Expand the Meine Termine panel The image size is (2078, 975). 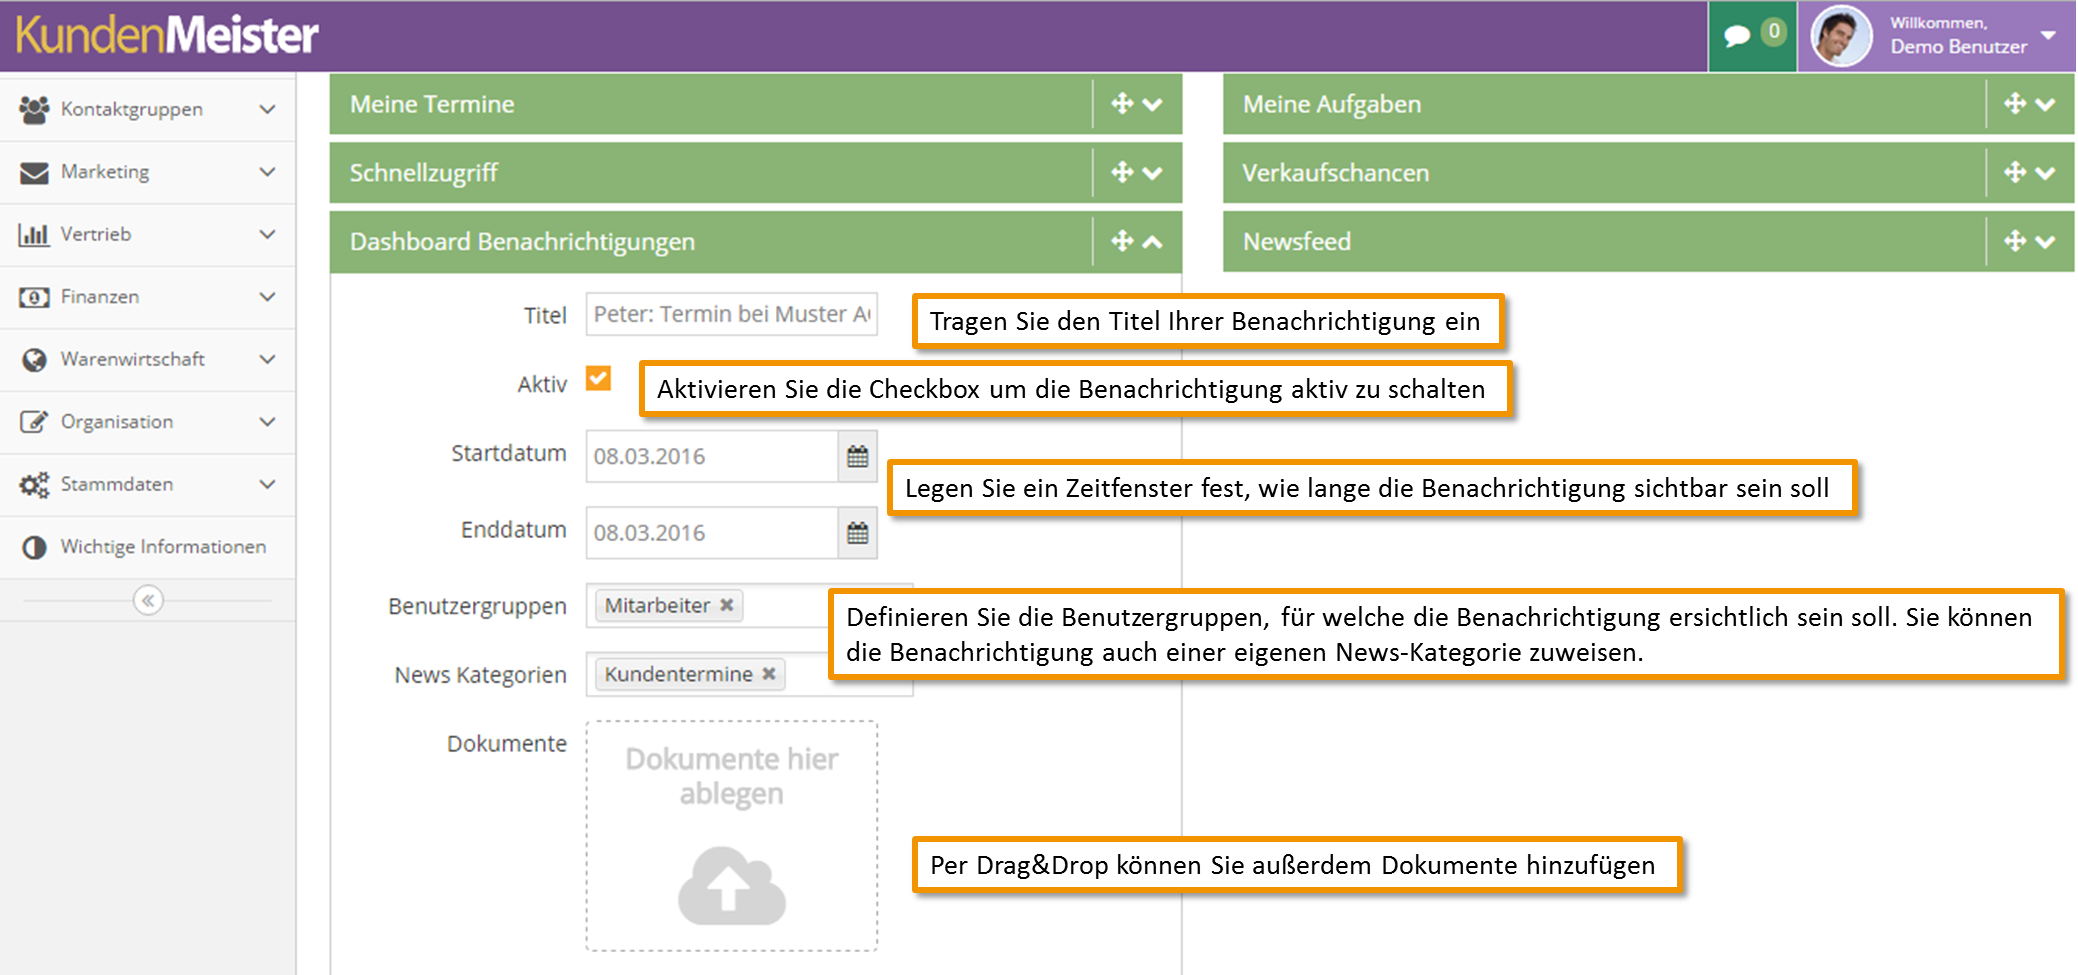1153,104
